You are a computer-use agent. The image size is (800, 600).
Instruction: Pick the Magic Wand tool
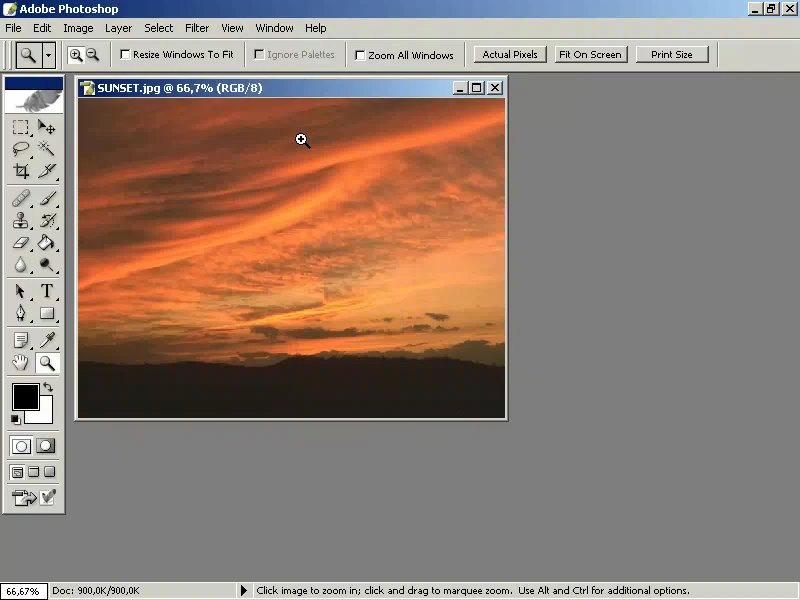coord(46,148)
